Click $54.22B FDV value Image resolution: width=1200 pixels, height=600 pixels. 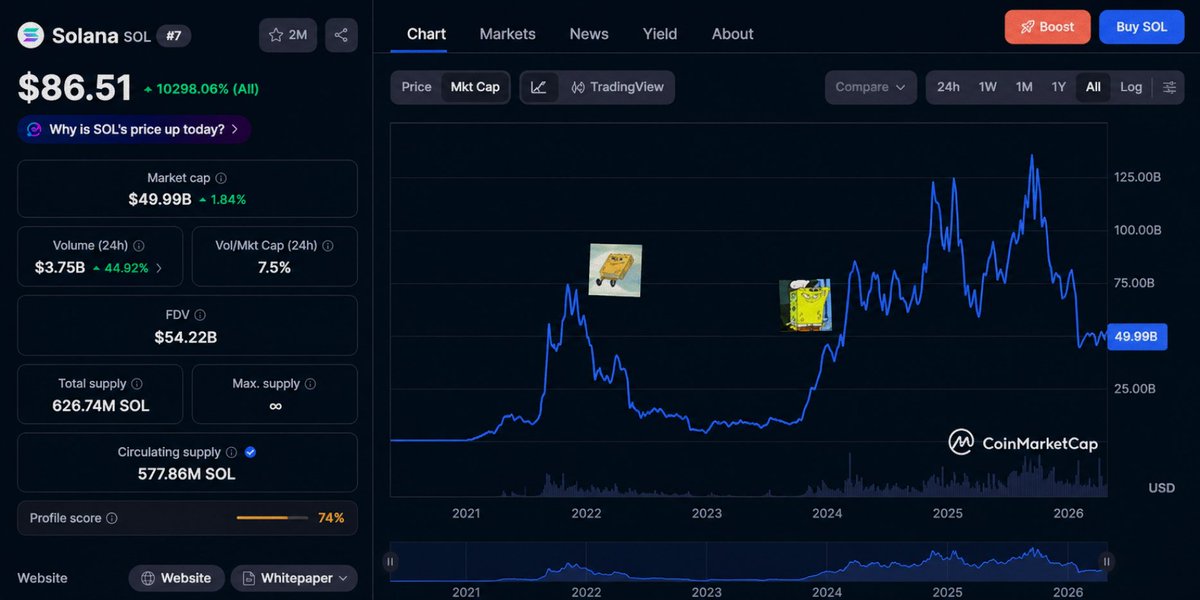click(186, 337)
